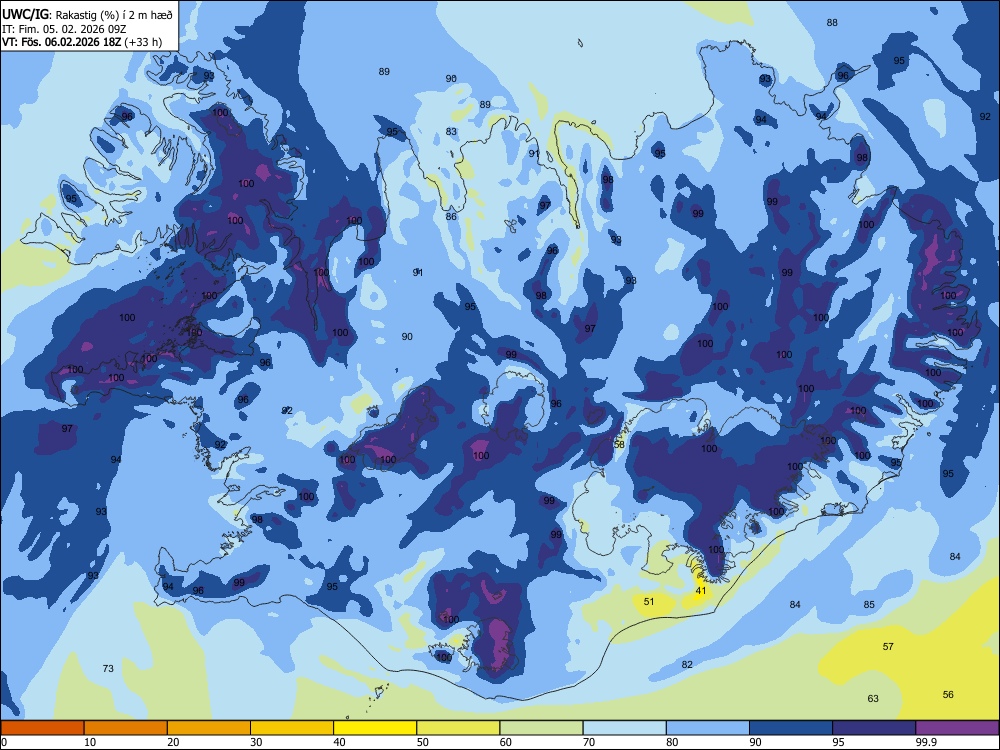1000x750 pixels.
Task: Pick the purple above-99.9 legend swatch
Action: (957, 728)
